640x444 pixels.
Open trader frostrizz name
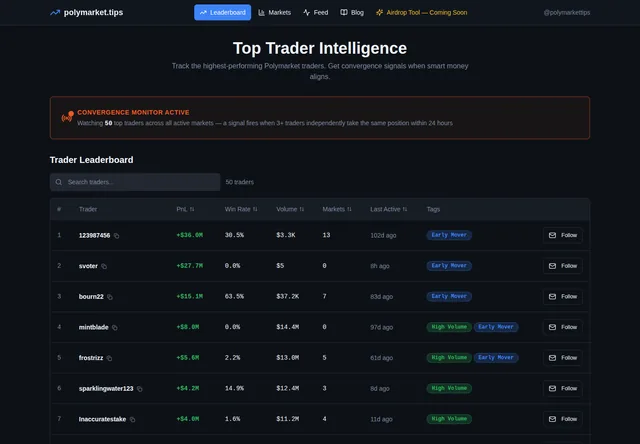point(91,358)
